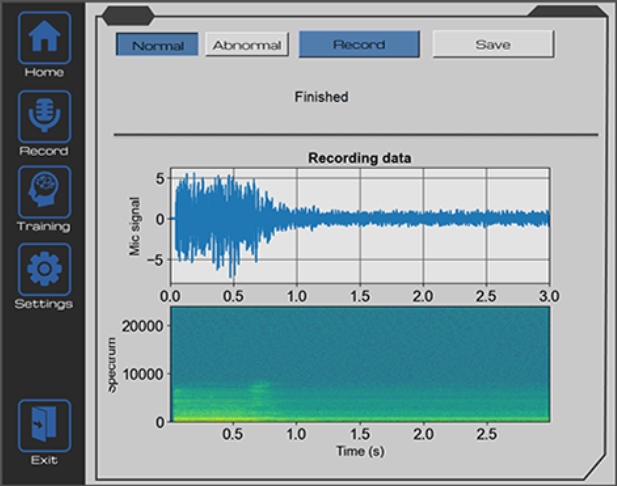The width and height of the screenshot is (617, 486).
Task: Switch to the Abnormal label toggle
Action: point(247,45)
